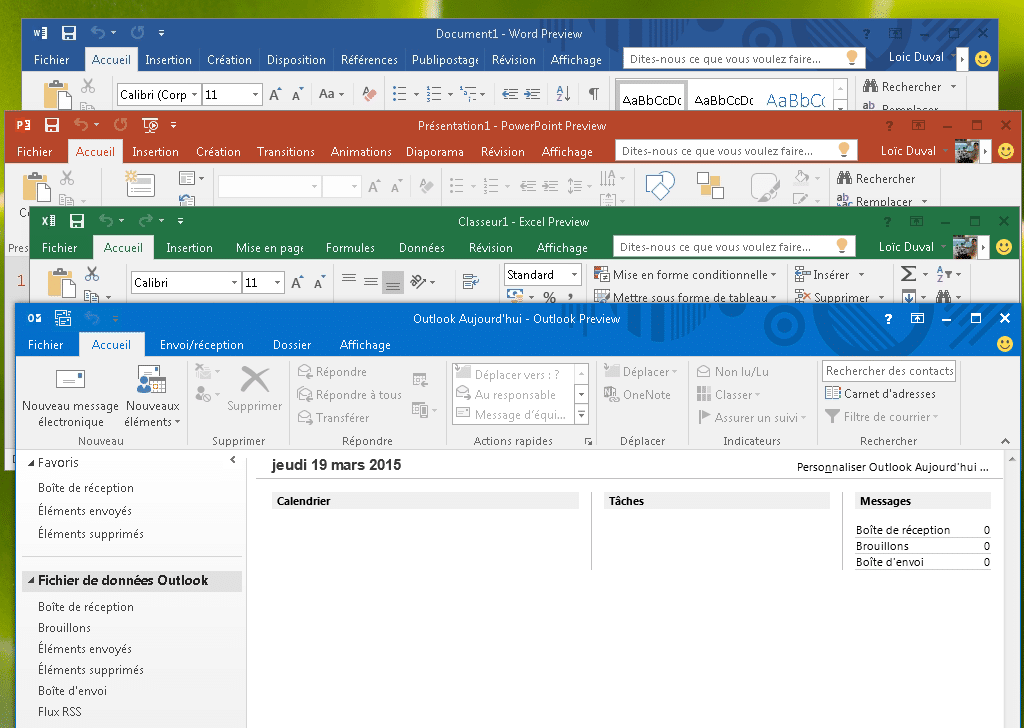Open the Dossier tab in Outlook
Viewport: 1024px width, 728px height.
click(x=292, y=345)
